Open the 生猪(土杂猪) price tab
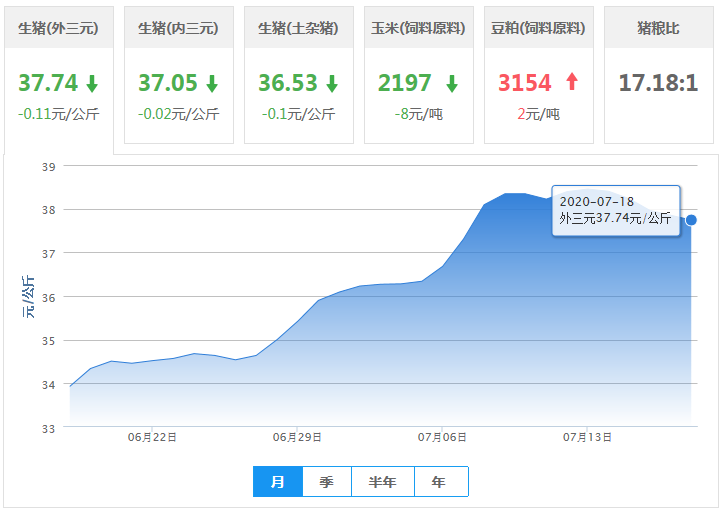This screenshot has width=724, height=512. tap(298, 28)
